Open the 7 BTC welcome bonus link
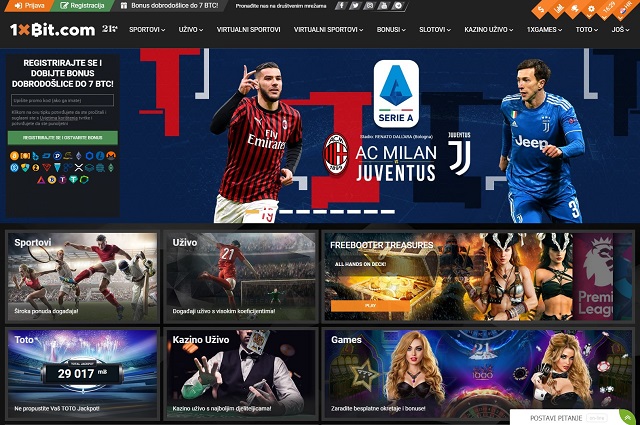The width and height of the screenshot is (640, 425). [169, 6]
